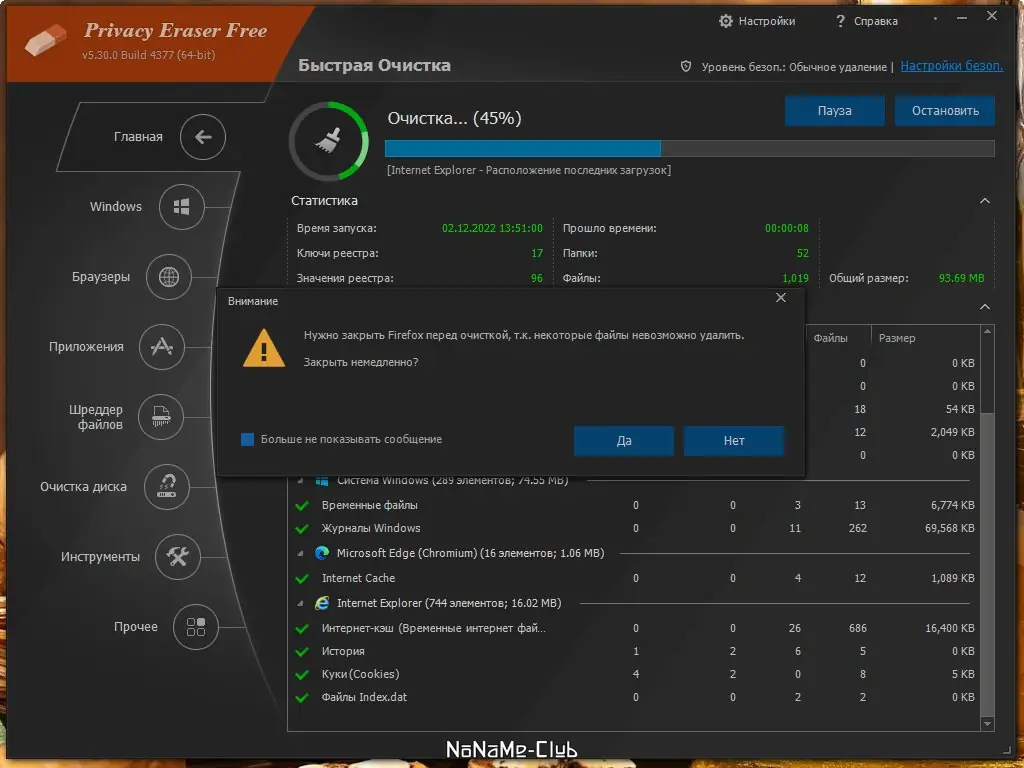The height and width of the screenshot is (768, 1024).
Task: Open the Инструменты wrench icon
Action: coord(178,556)
